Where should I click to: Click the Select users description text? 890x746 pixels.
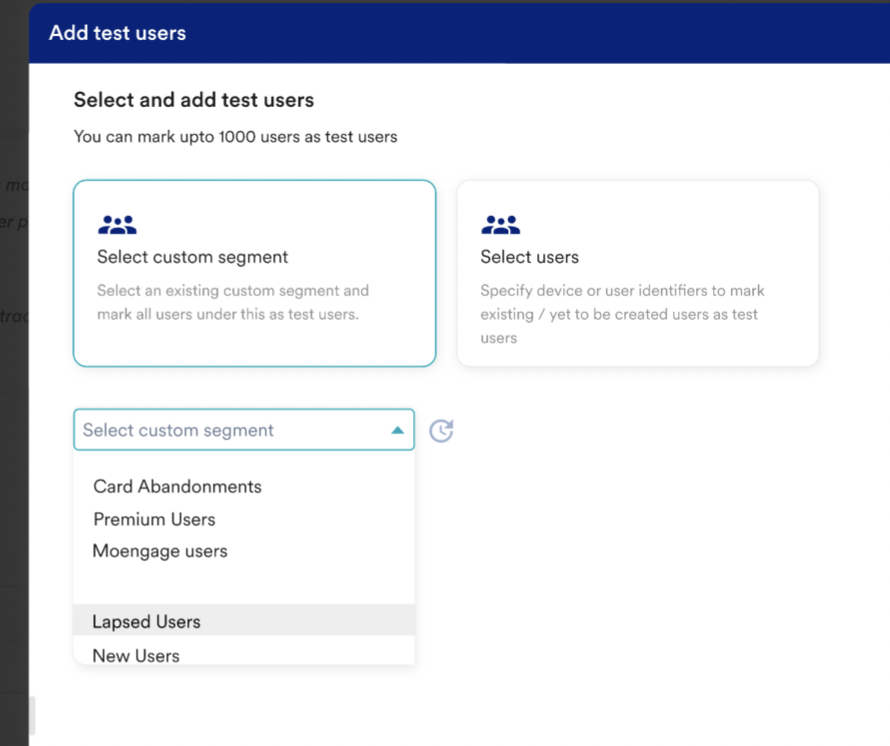click(x=620, y=314)
